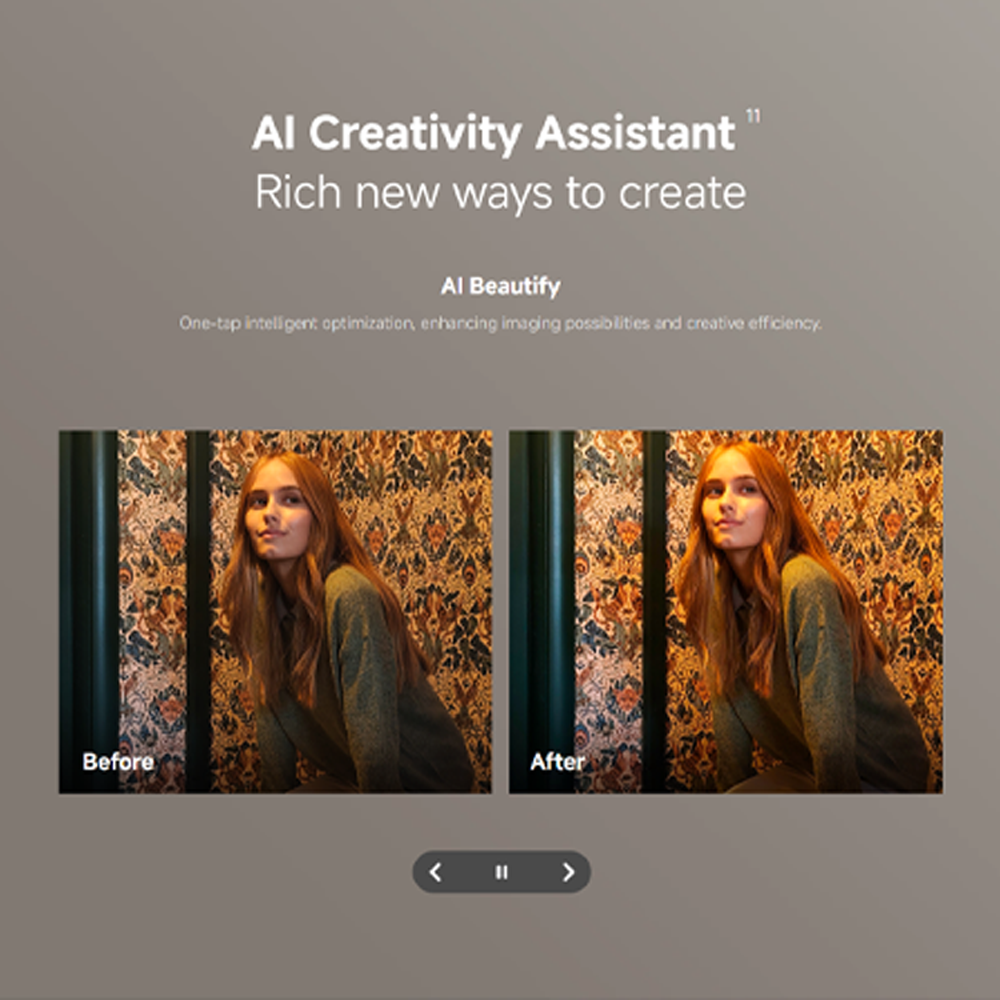The height and width of the screenshot is (1000, 1000).
Task: Click the 'After' label text
Action: pos(557,762)
